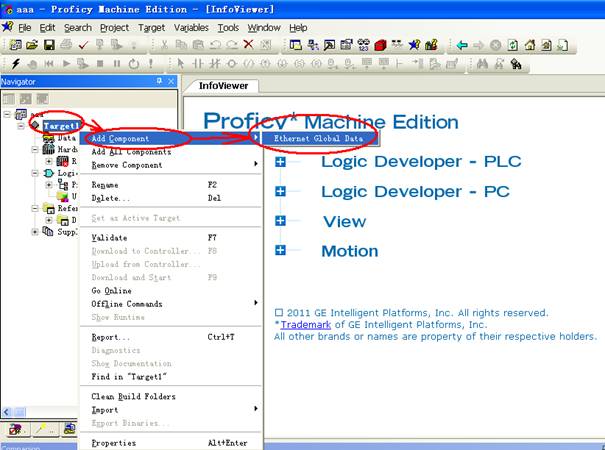This screenshot has width=605, height=450.
Task: Expand the Motion section in InfoViewer
Action: 280,251
